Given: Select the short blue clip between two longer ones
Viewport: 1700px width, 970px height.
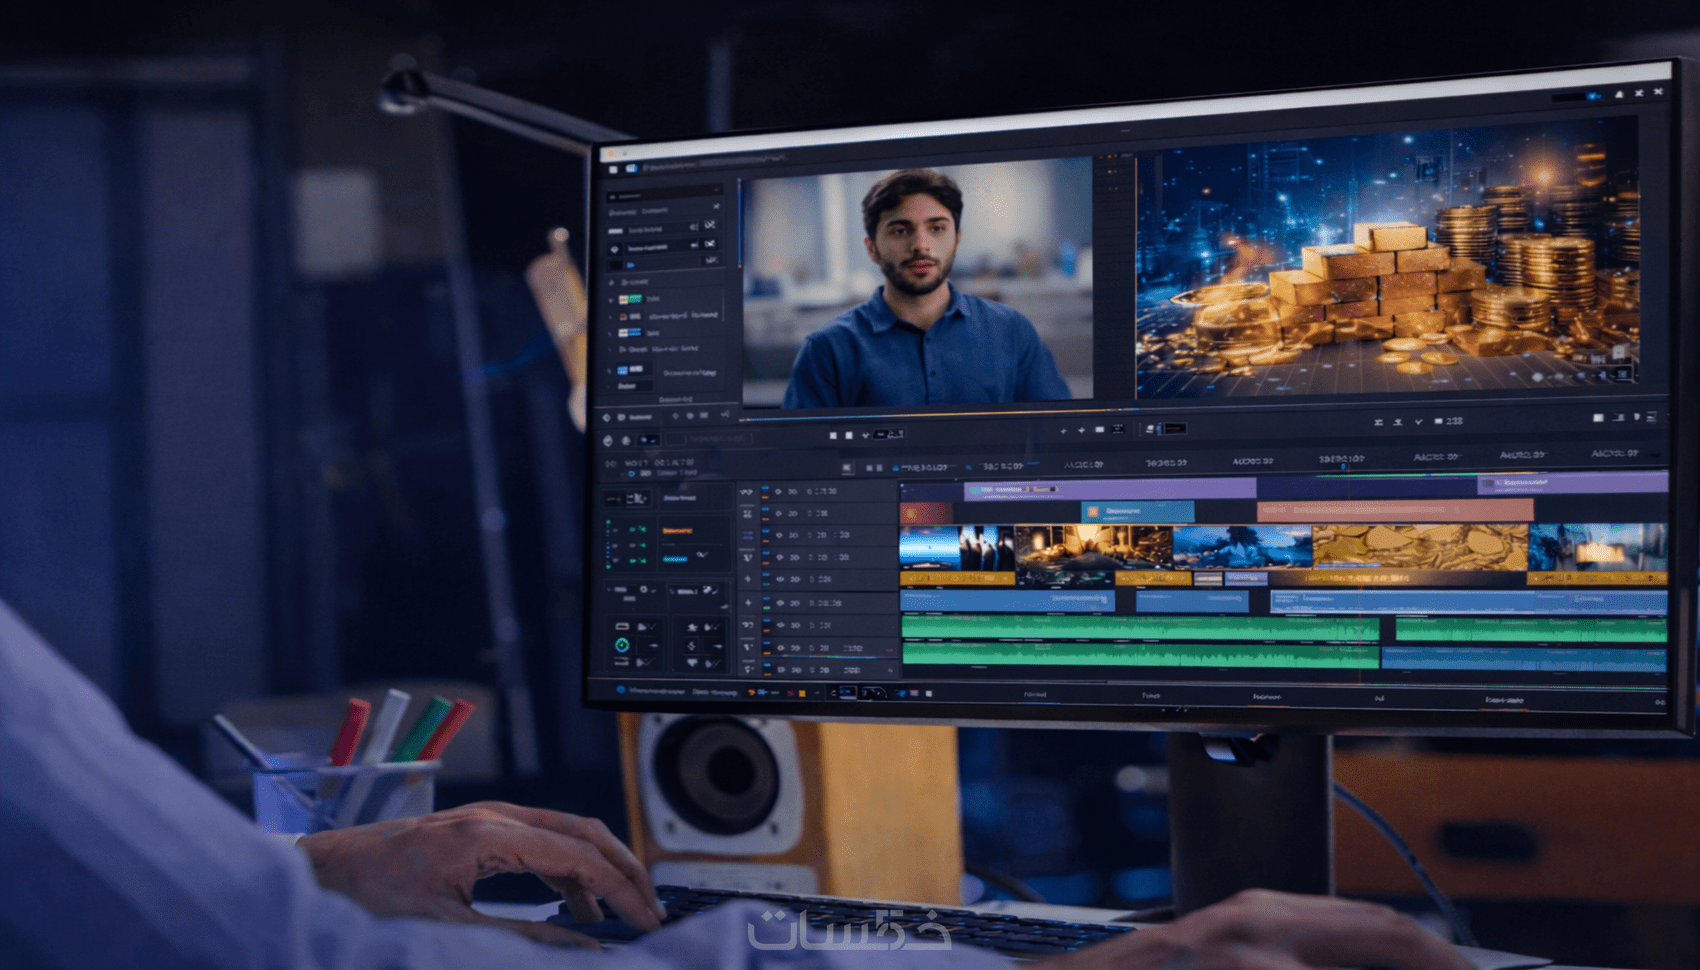Looking at the screenshot, I should coord(1192,602).
